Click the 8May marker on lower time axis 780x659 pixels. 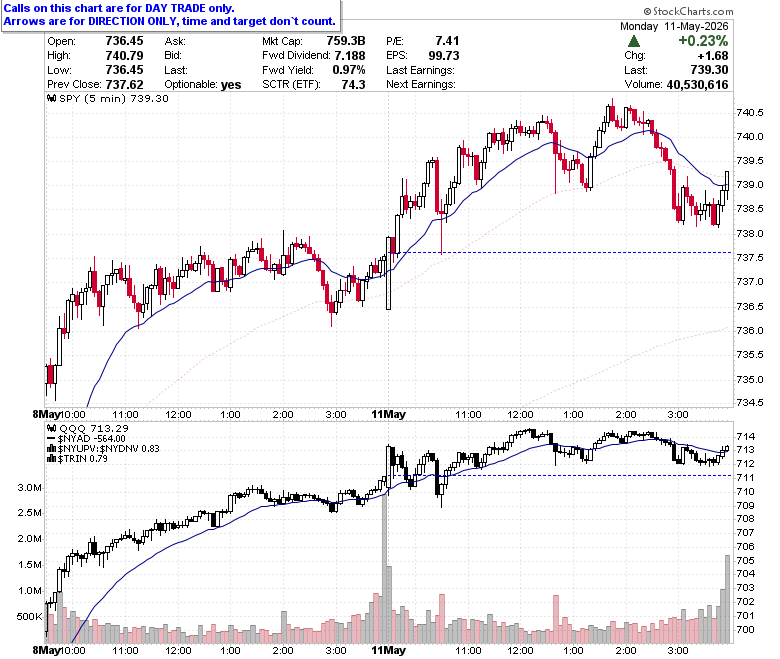(x=46, y=650)
